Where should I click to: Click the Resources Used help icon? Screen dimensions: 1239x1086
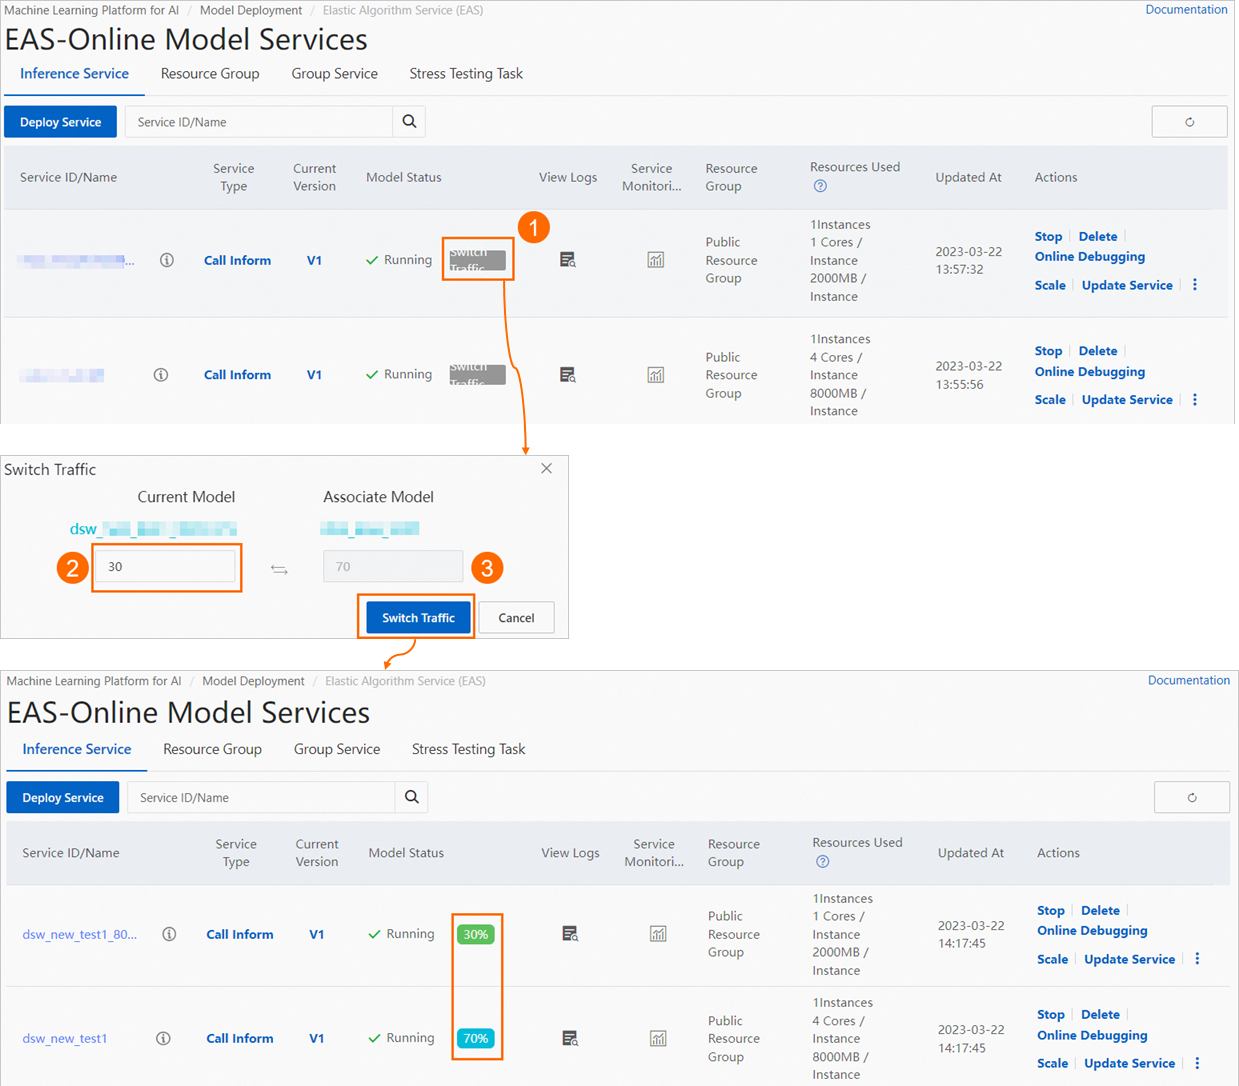[x=820, y=186]
